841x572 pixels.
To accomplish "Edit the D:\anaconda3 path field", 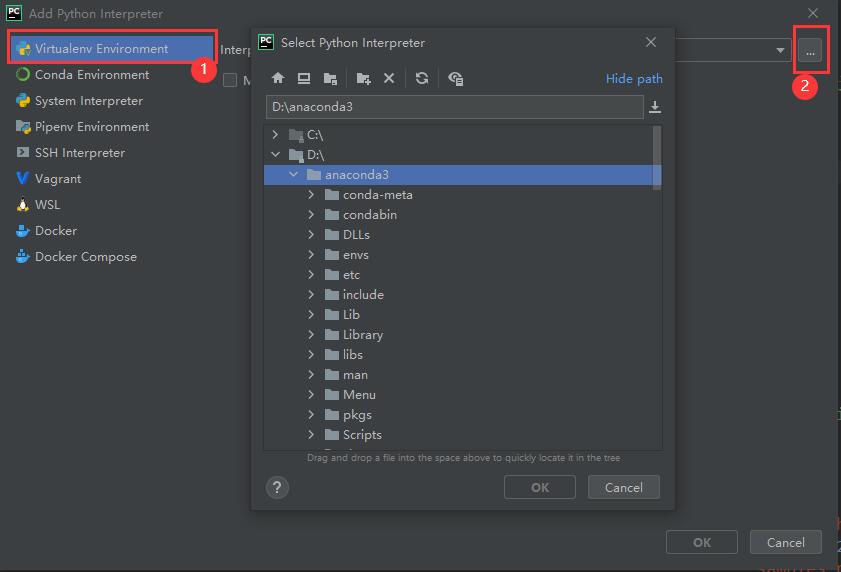I will pos(454,107).
